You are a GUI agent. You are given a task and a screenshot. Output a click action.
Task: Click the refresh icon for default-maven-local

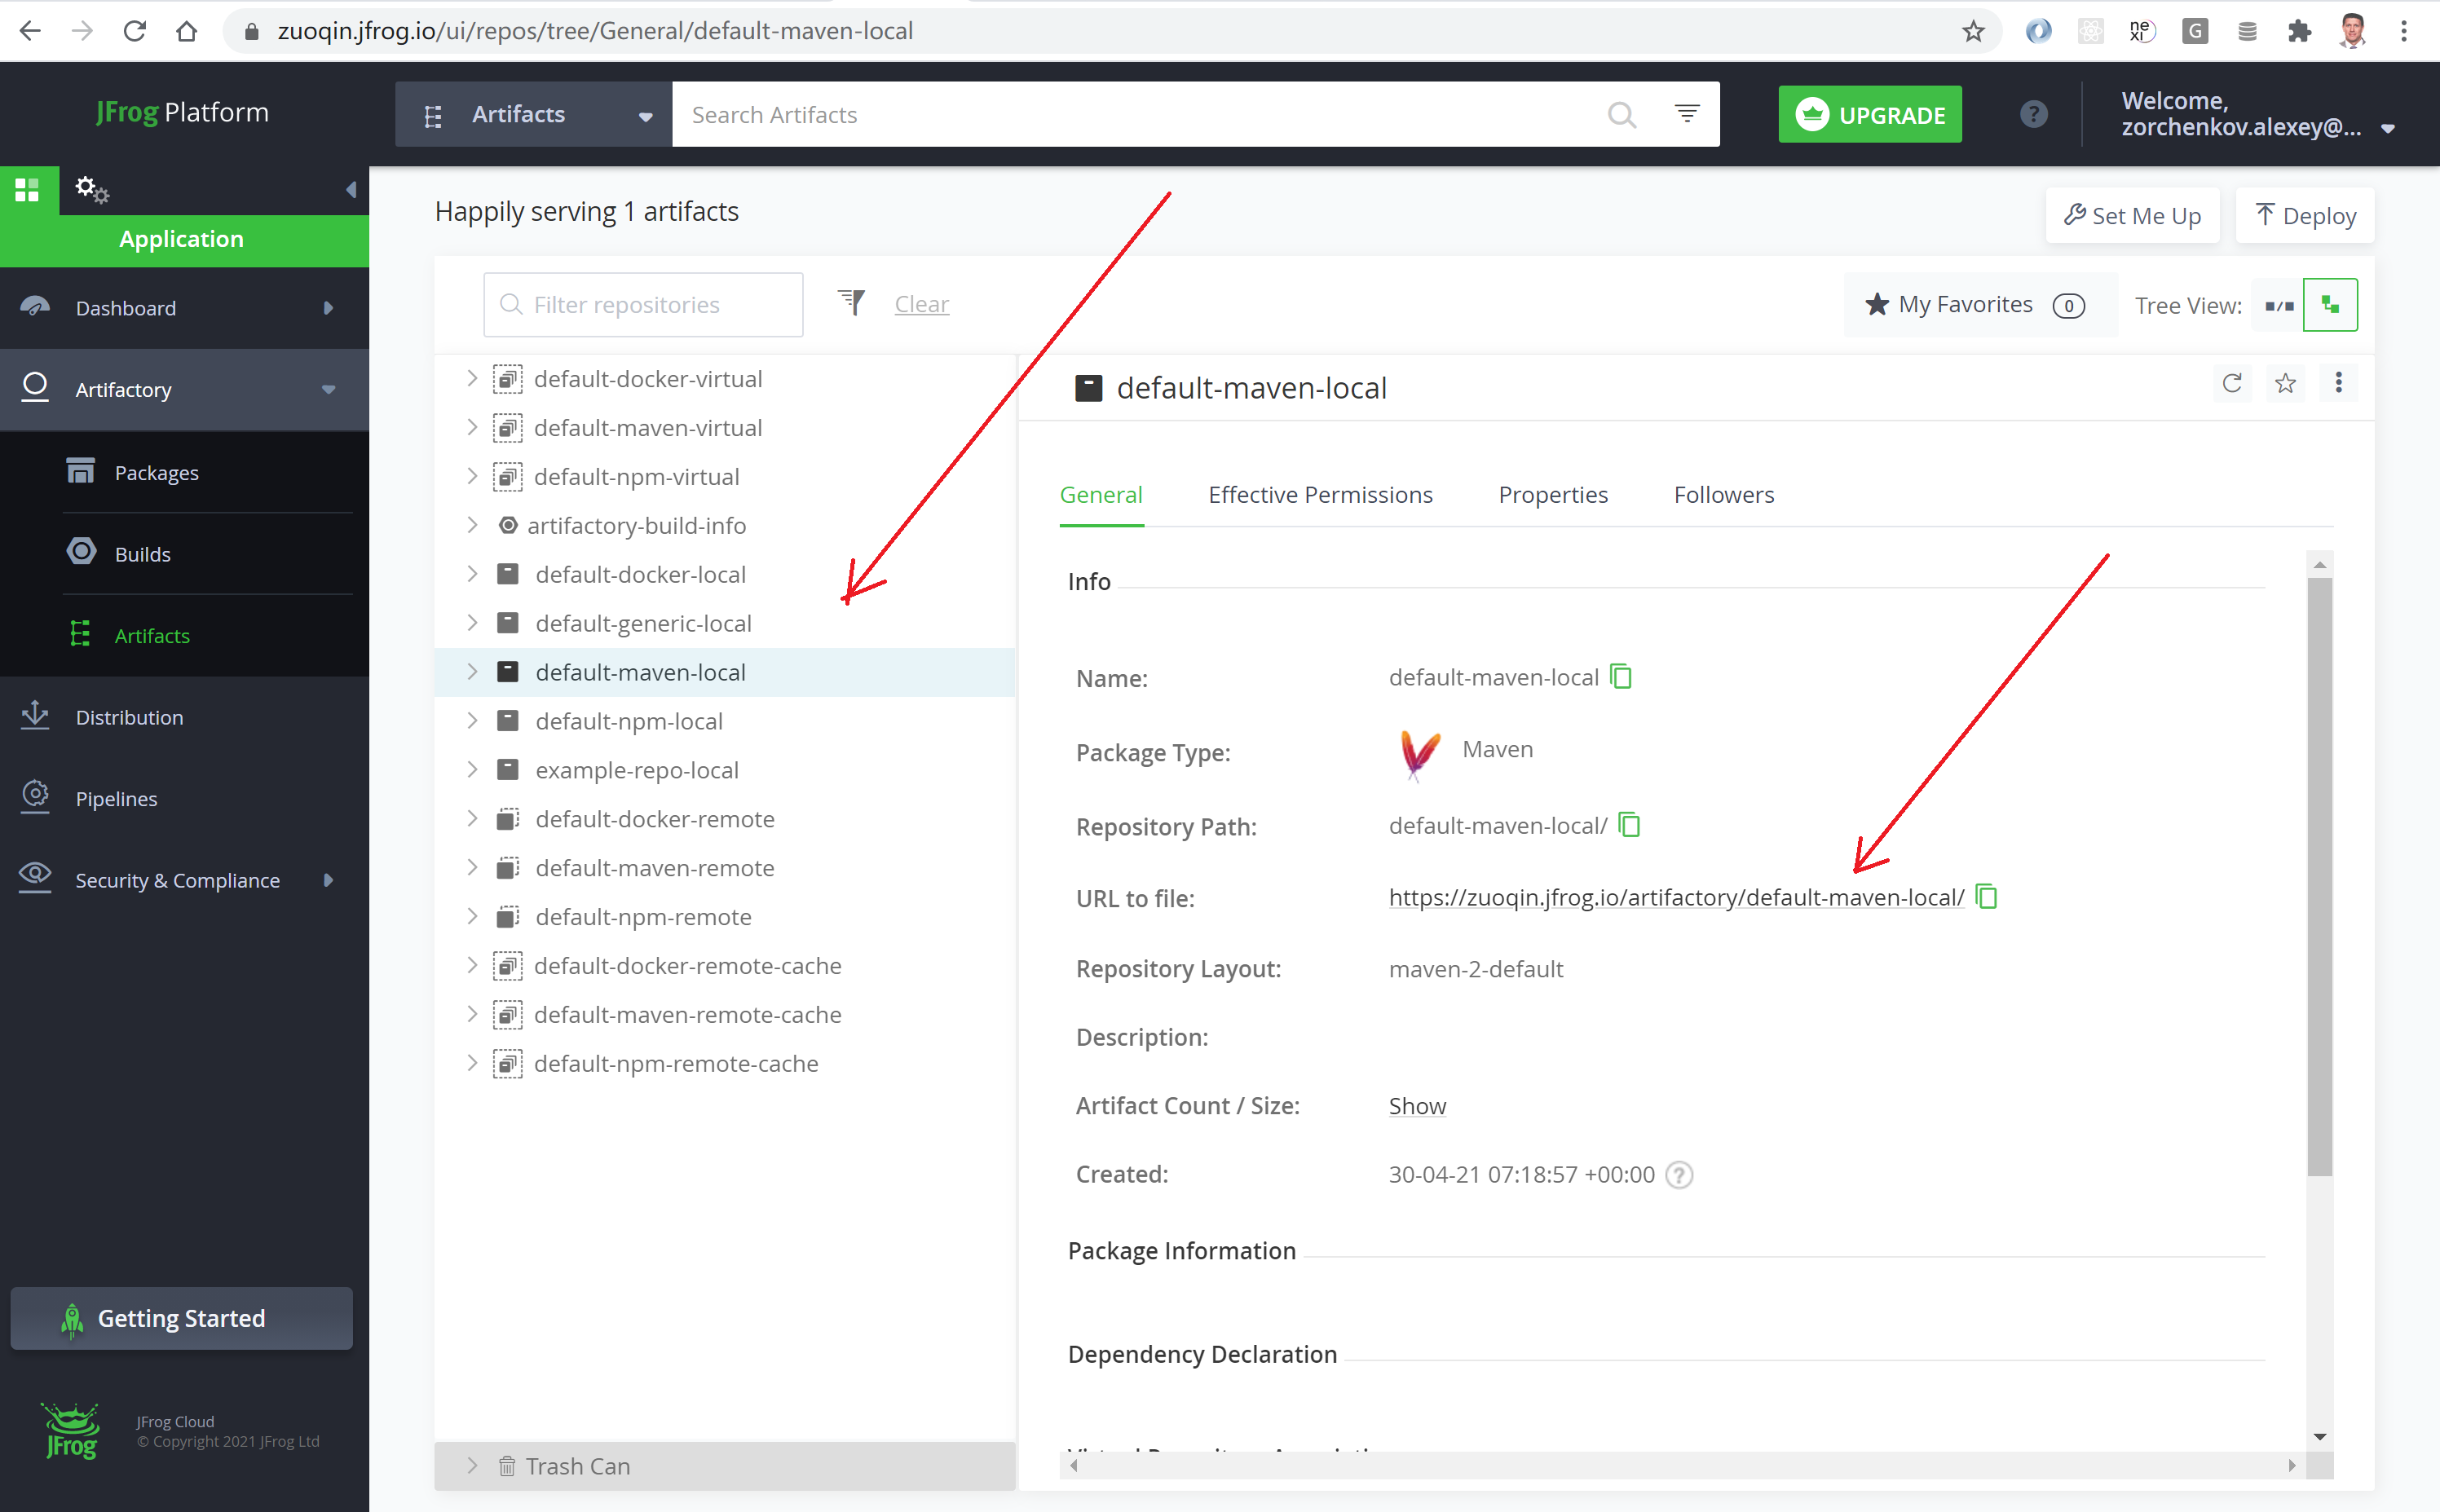tap(2231, 384)
